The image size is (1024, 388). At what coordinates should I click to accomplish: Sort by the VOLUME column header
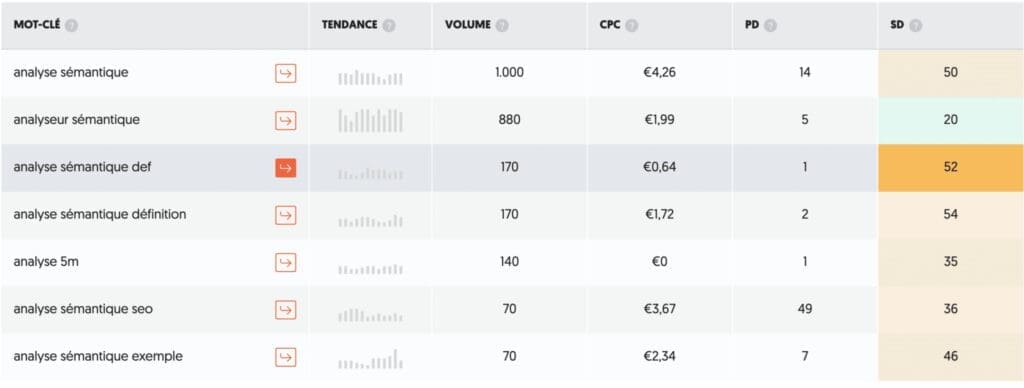[468, 25]
